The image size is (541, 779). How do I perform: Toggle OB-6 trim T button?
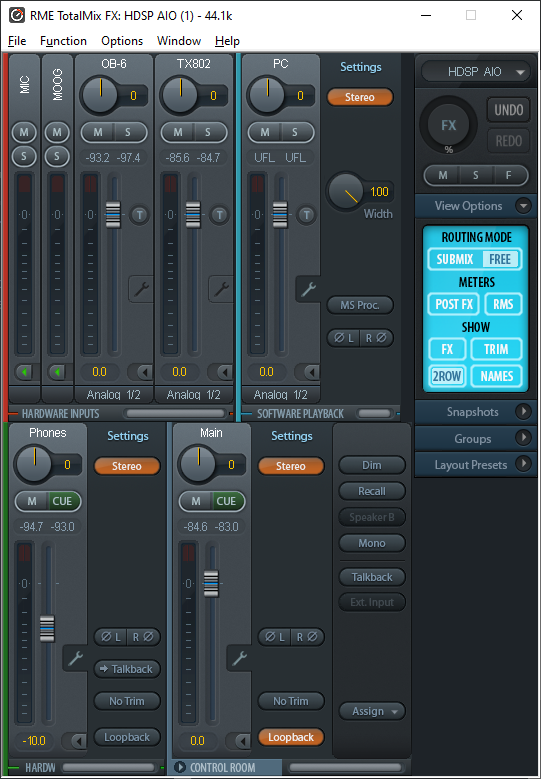[140, 215]
